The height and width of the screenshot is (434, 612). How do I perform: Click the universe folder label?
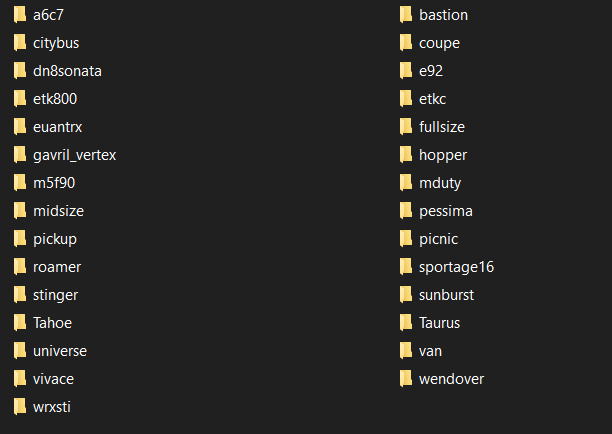(x=60, y=351)
